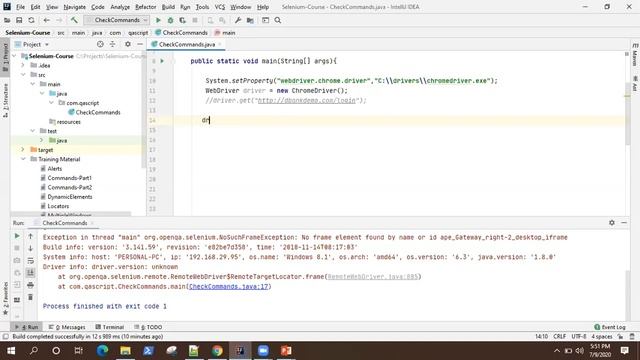Hide the Run tool window
The image size is (640, 360).
[x=624, y=223]
